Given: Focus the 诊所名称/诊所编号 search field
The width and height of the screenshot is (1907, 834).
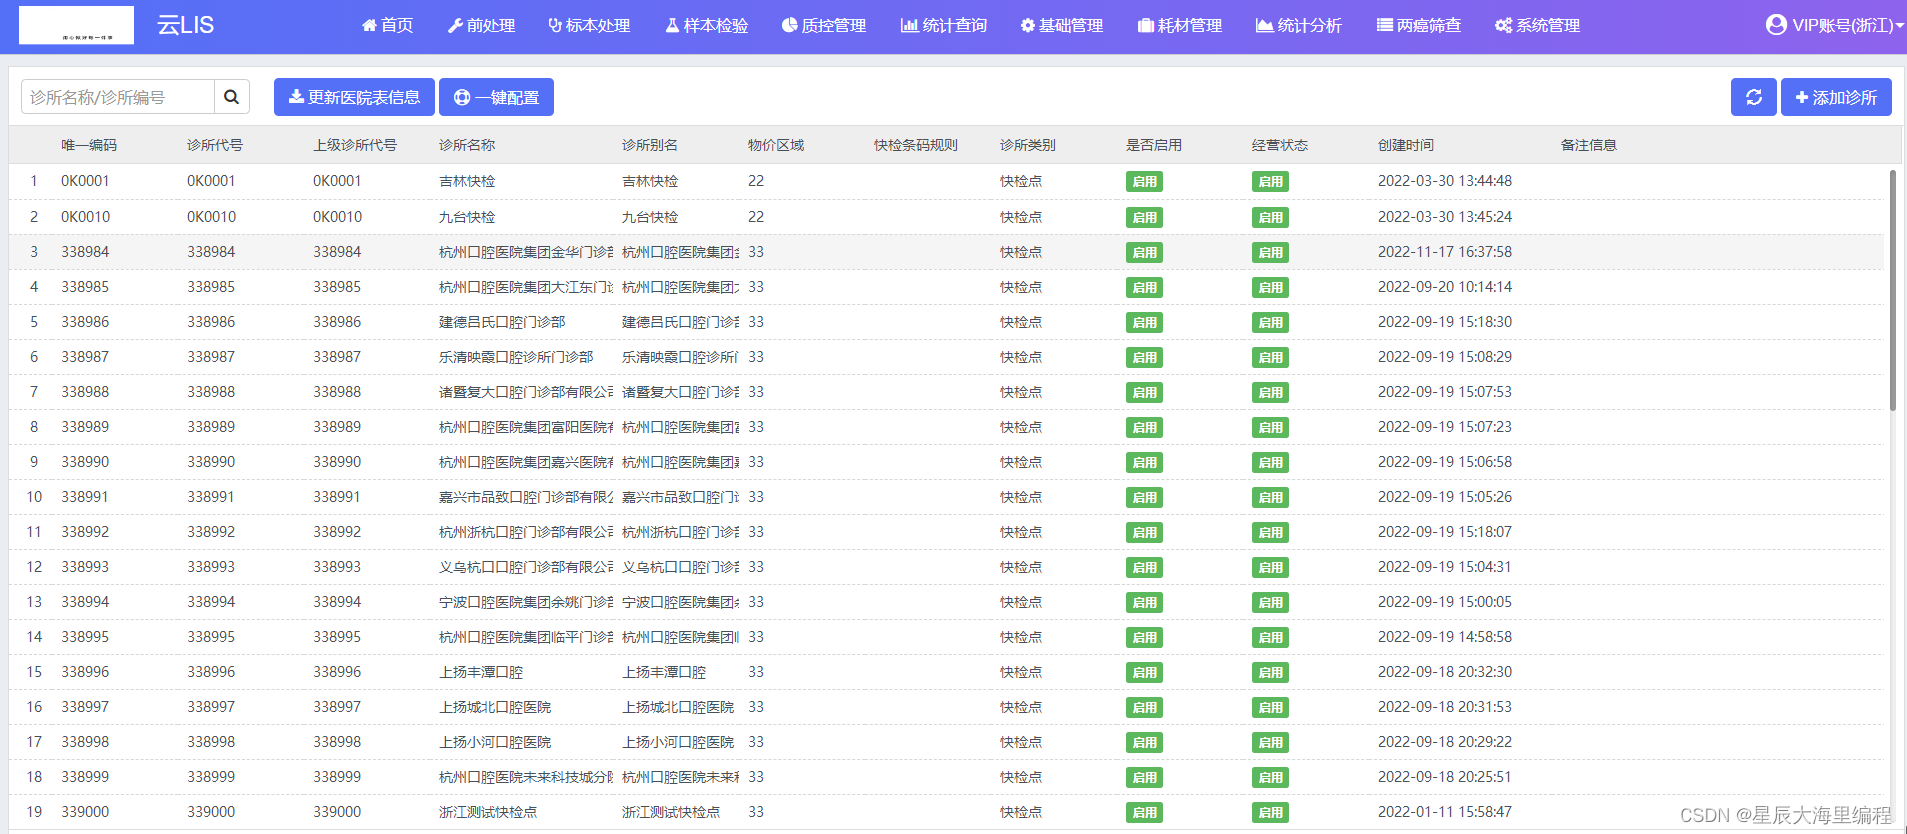Looking at the screenshot, I should tap(118, 97).
